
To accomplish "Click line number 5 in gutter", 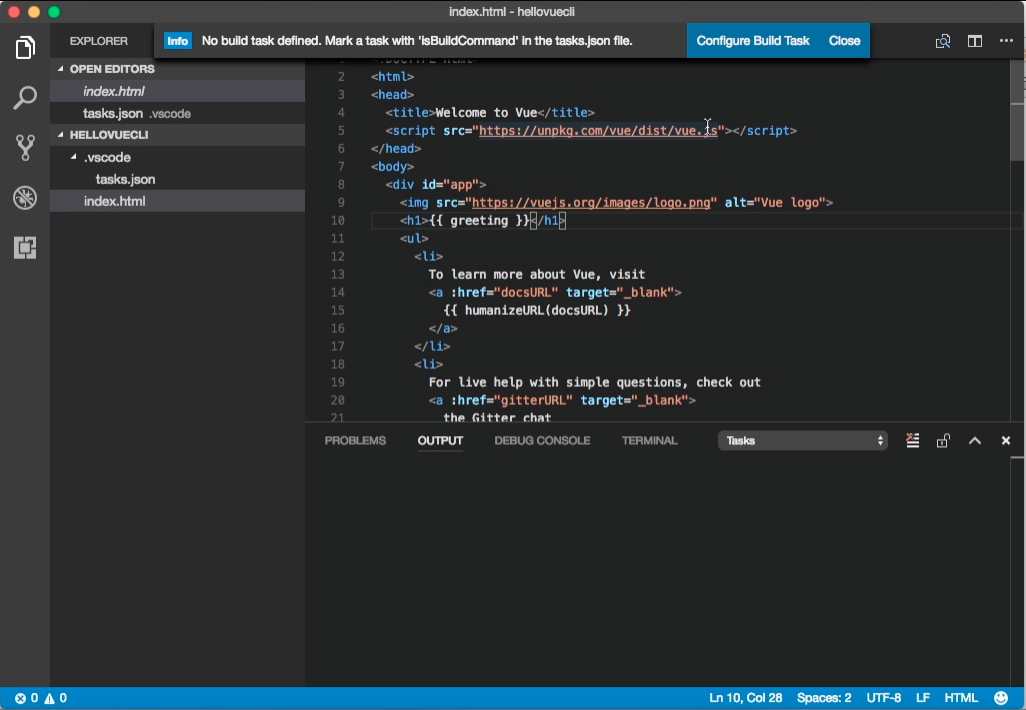I will click(x=341, y=131).
